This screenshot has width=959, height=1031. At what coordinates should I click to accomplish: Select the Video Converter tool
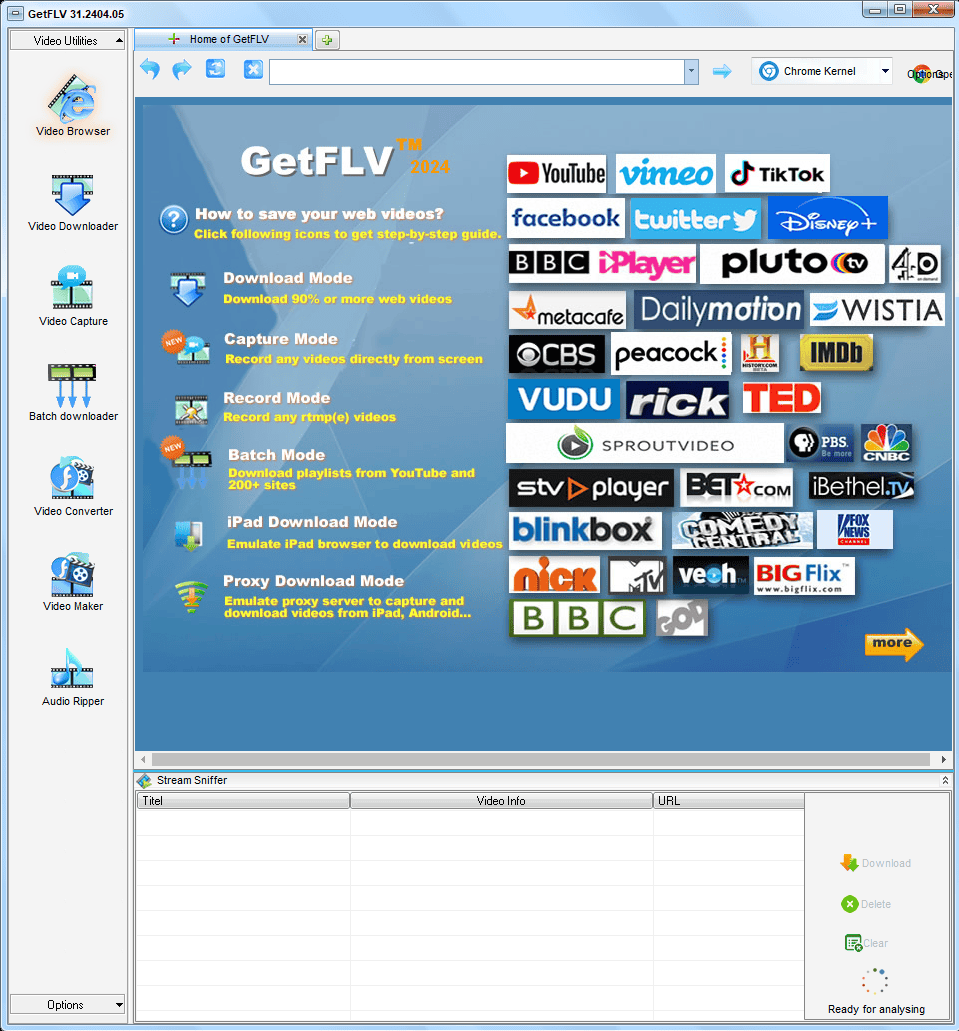(x=71, y=478)
